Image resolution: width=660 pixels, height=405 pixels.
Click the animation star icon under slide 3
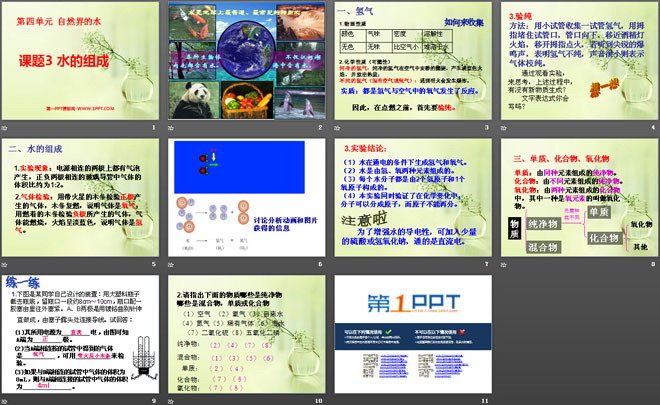(x=337, y=128)
